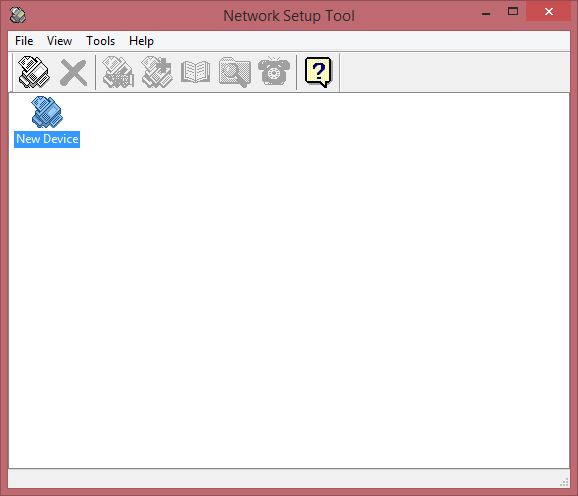Minimize the Network Setup Tool window
Screen dimensions: 578x496
pyautogui.click(x=486, y=13)
